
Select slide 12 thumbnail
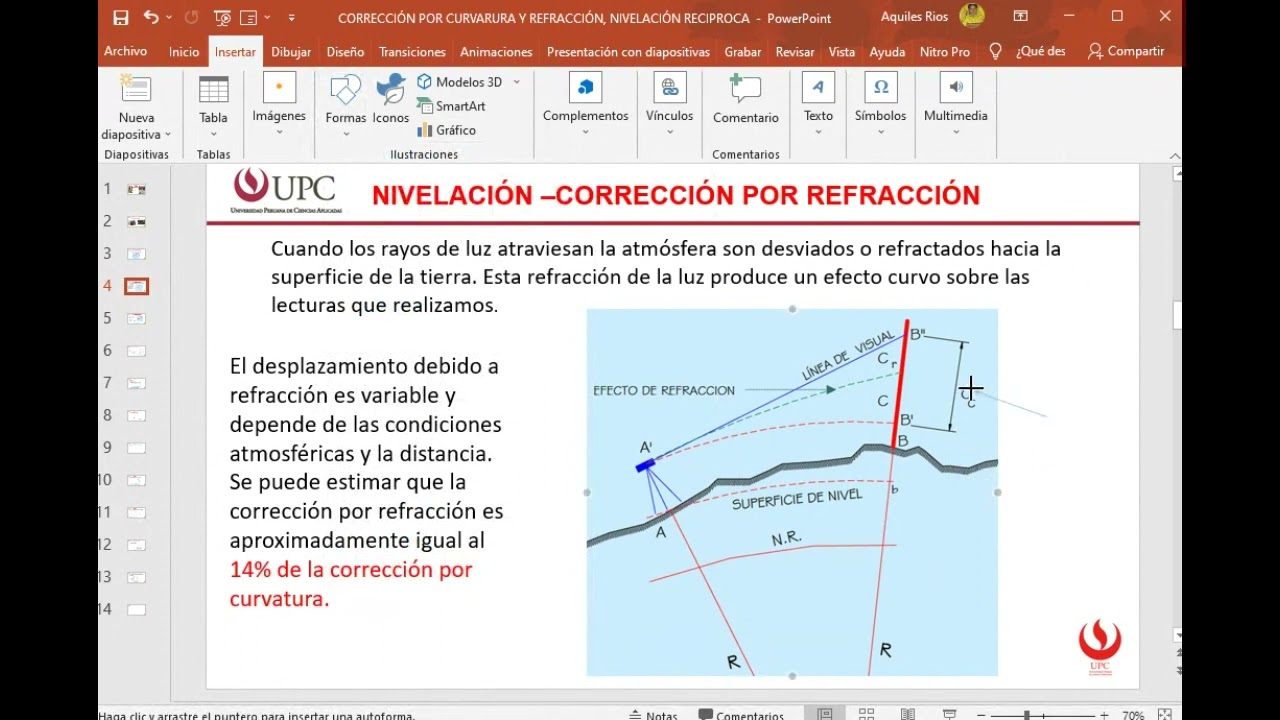[x=136, y=545]
